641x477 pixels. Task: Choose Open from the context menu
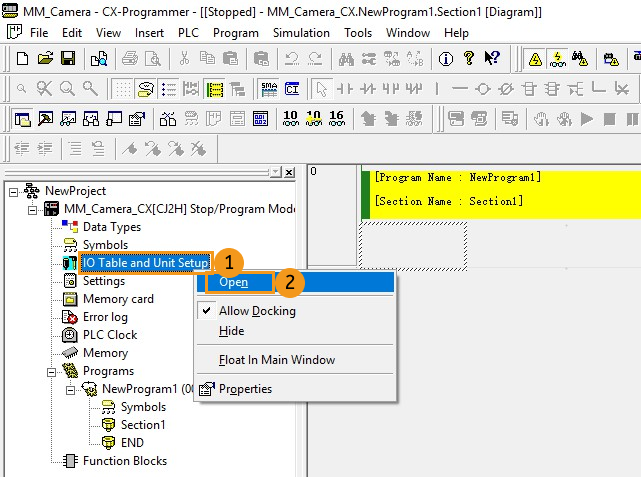tap(234, 282)
